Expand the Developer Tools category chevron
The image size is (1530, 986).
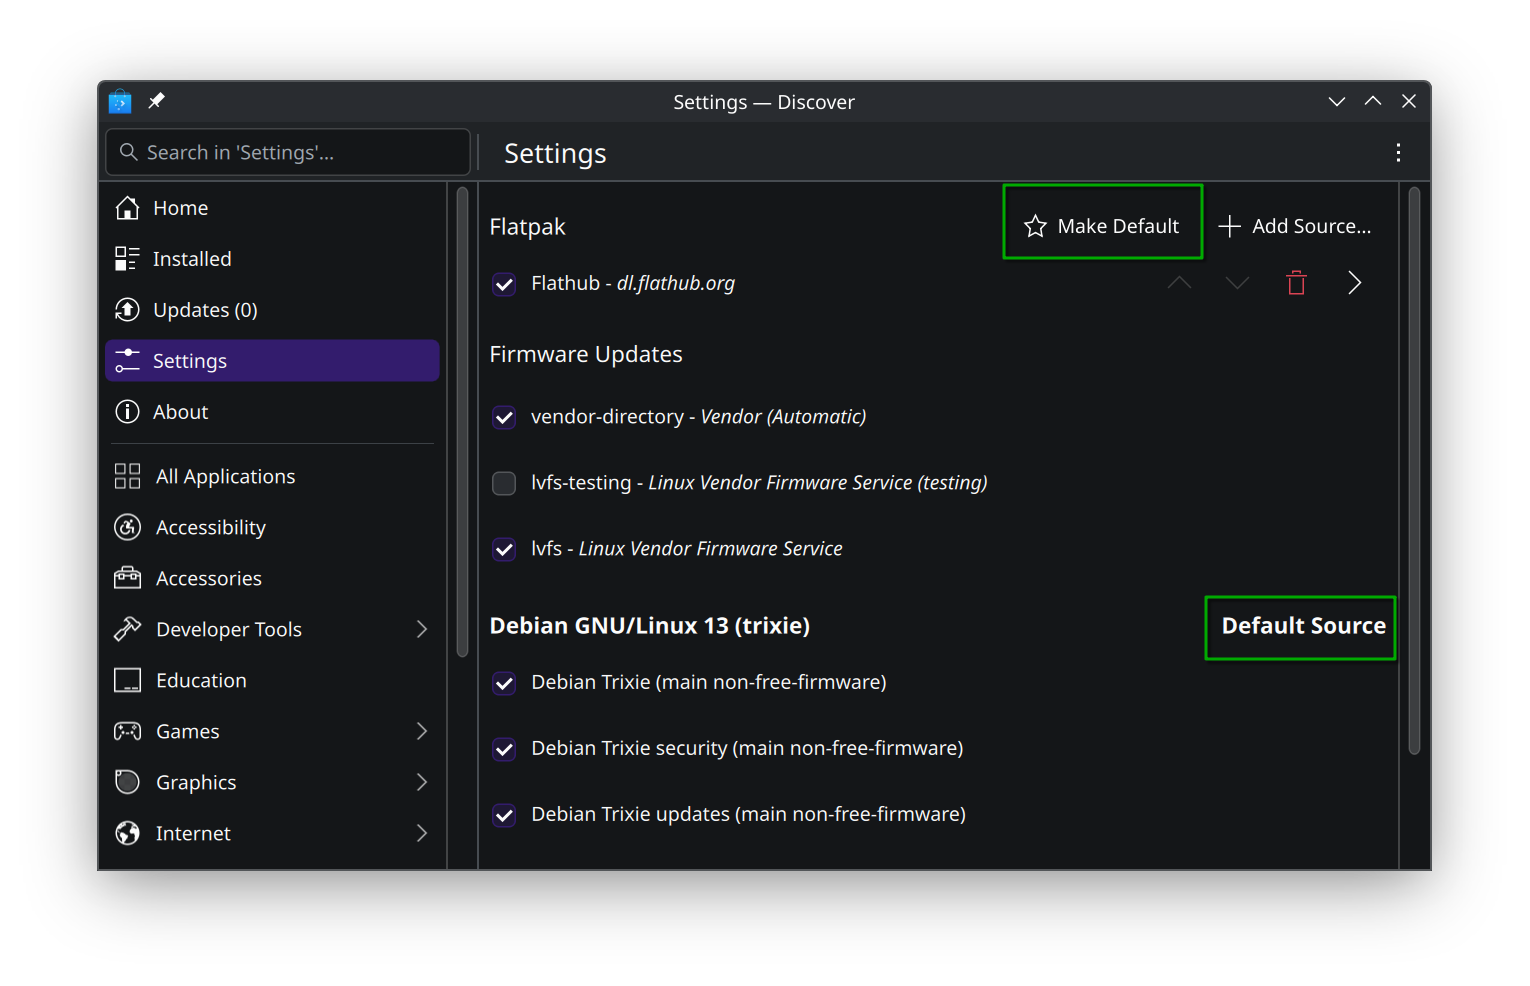[x=421, y=629]
